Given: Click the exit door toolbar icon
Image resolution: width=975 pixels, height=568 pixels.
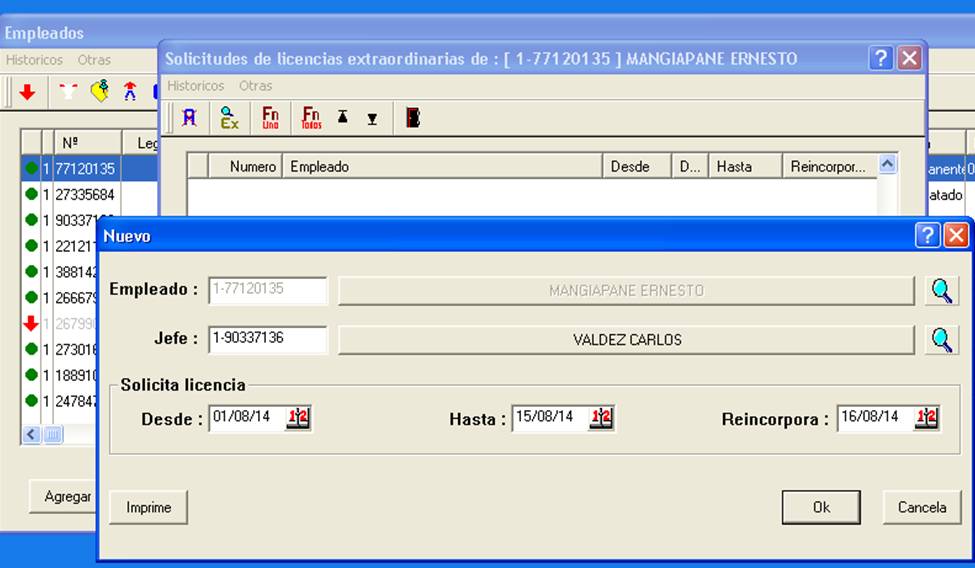Looking at the screenshot, I should tap(413, 117).
